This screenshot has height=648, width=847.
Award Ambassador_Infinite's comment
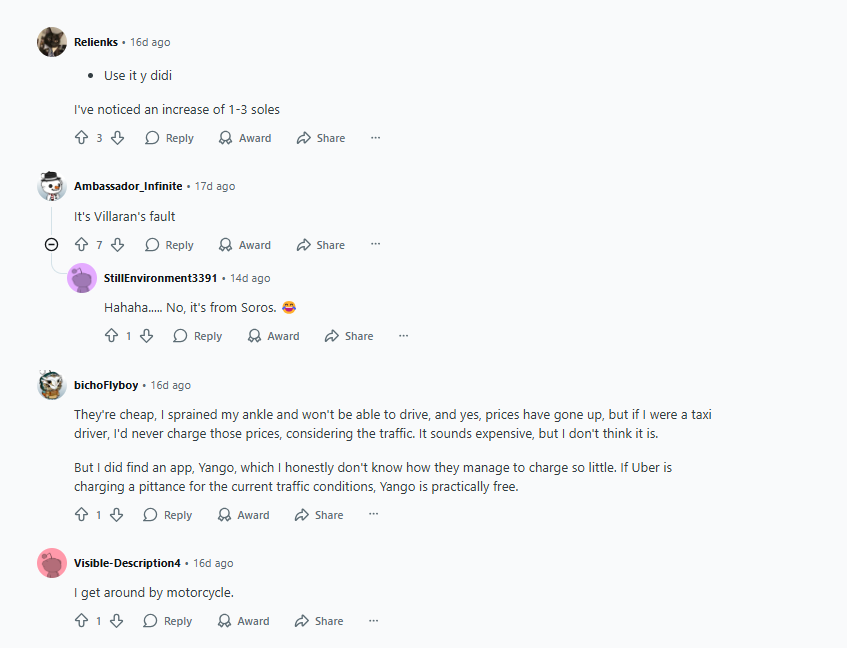[245, 245]
